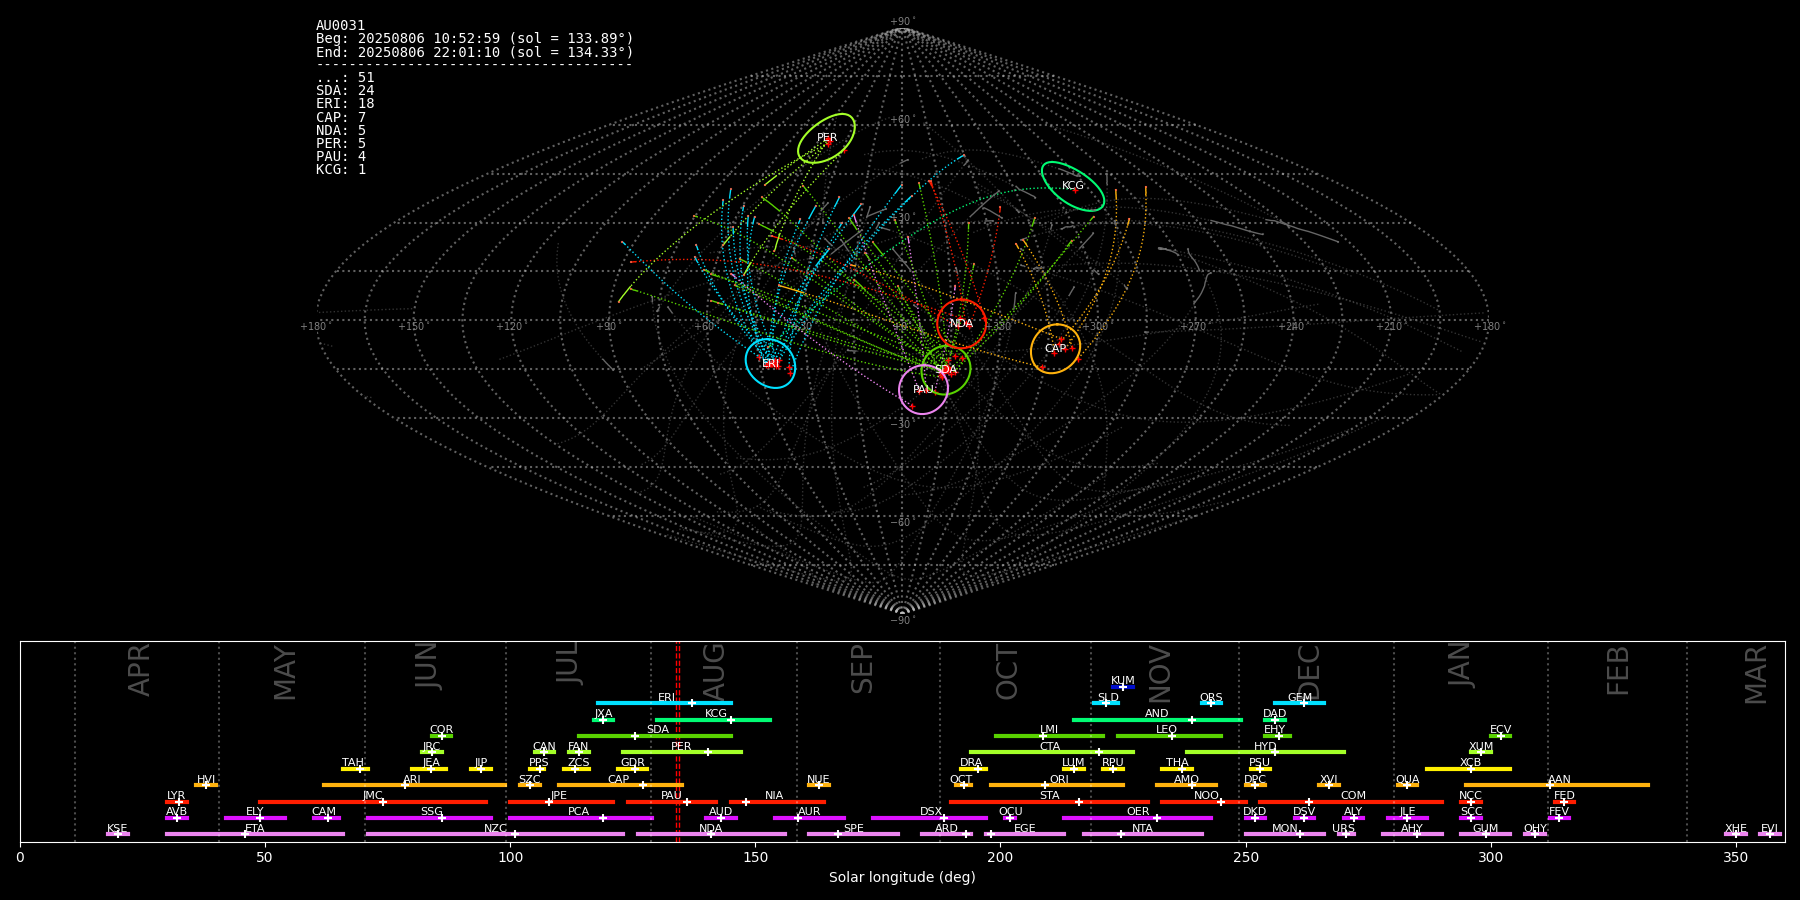Select the XCB shower bar in timeline
Image resolution: width=1800 pixels, height=900 pixels.
[1468, 769]
